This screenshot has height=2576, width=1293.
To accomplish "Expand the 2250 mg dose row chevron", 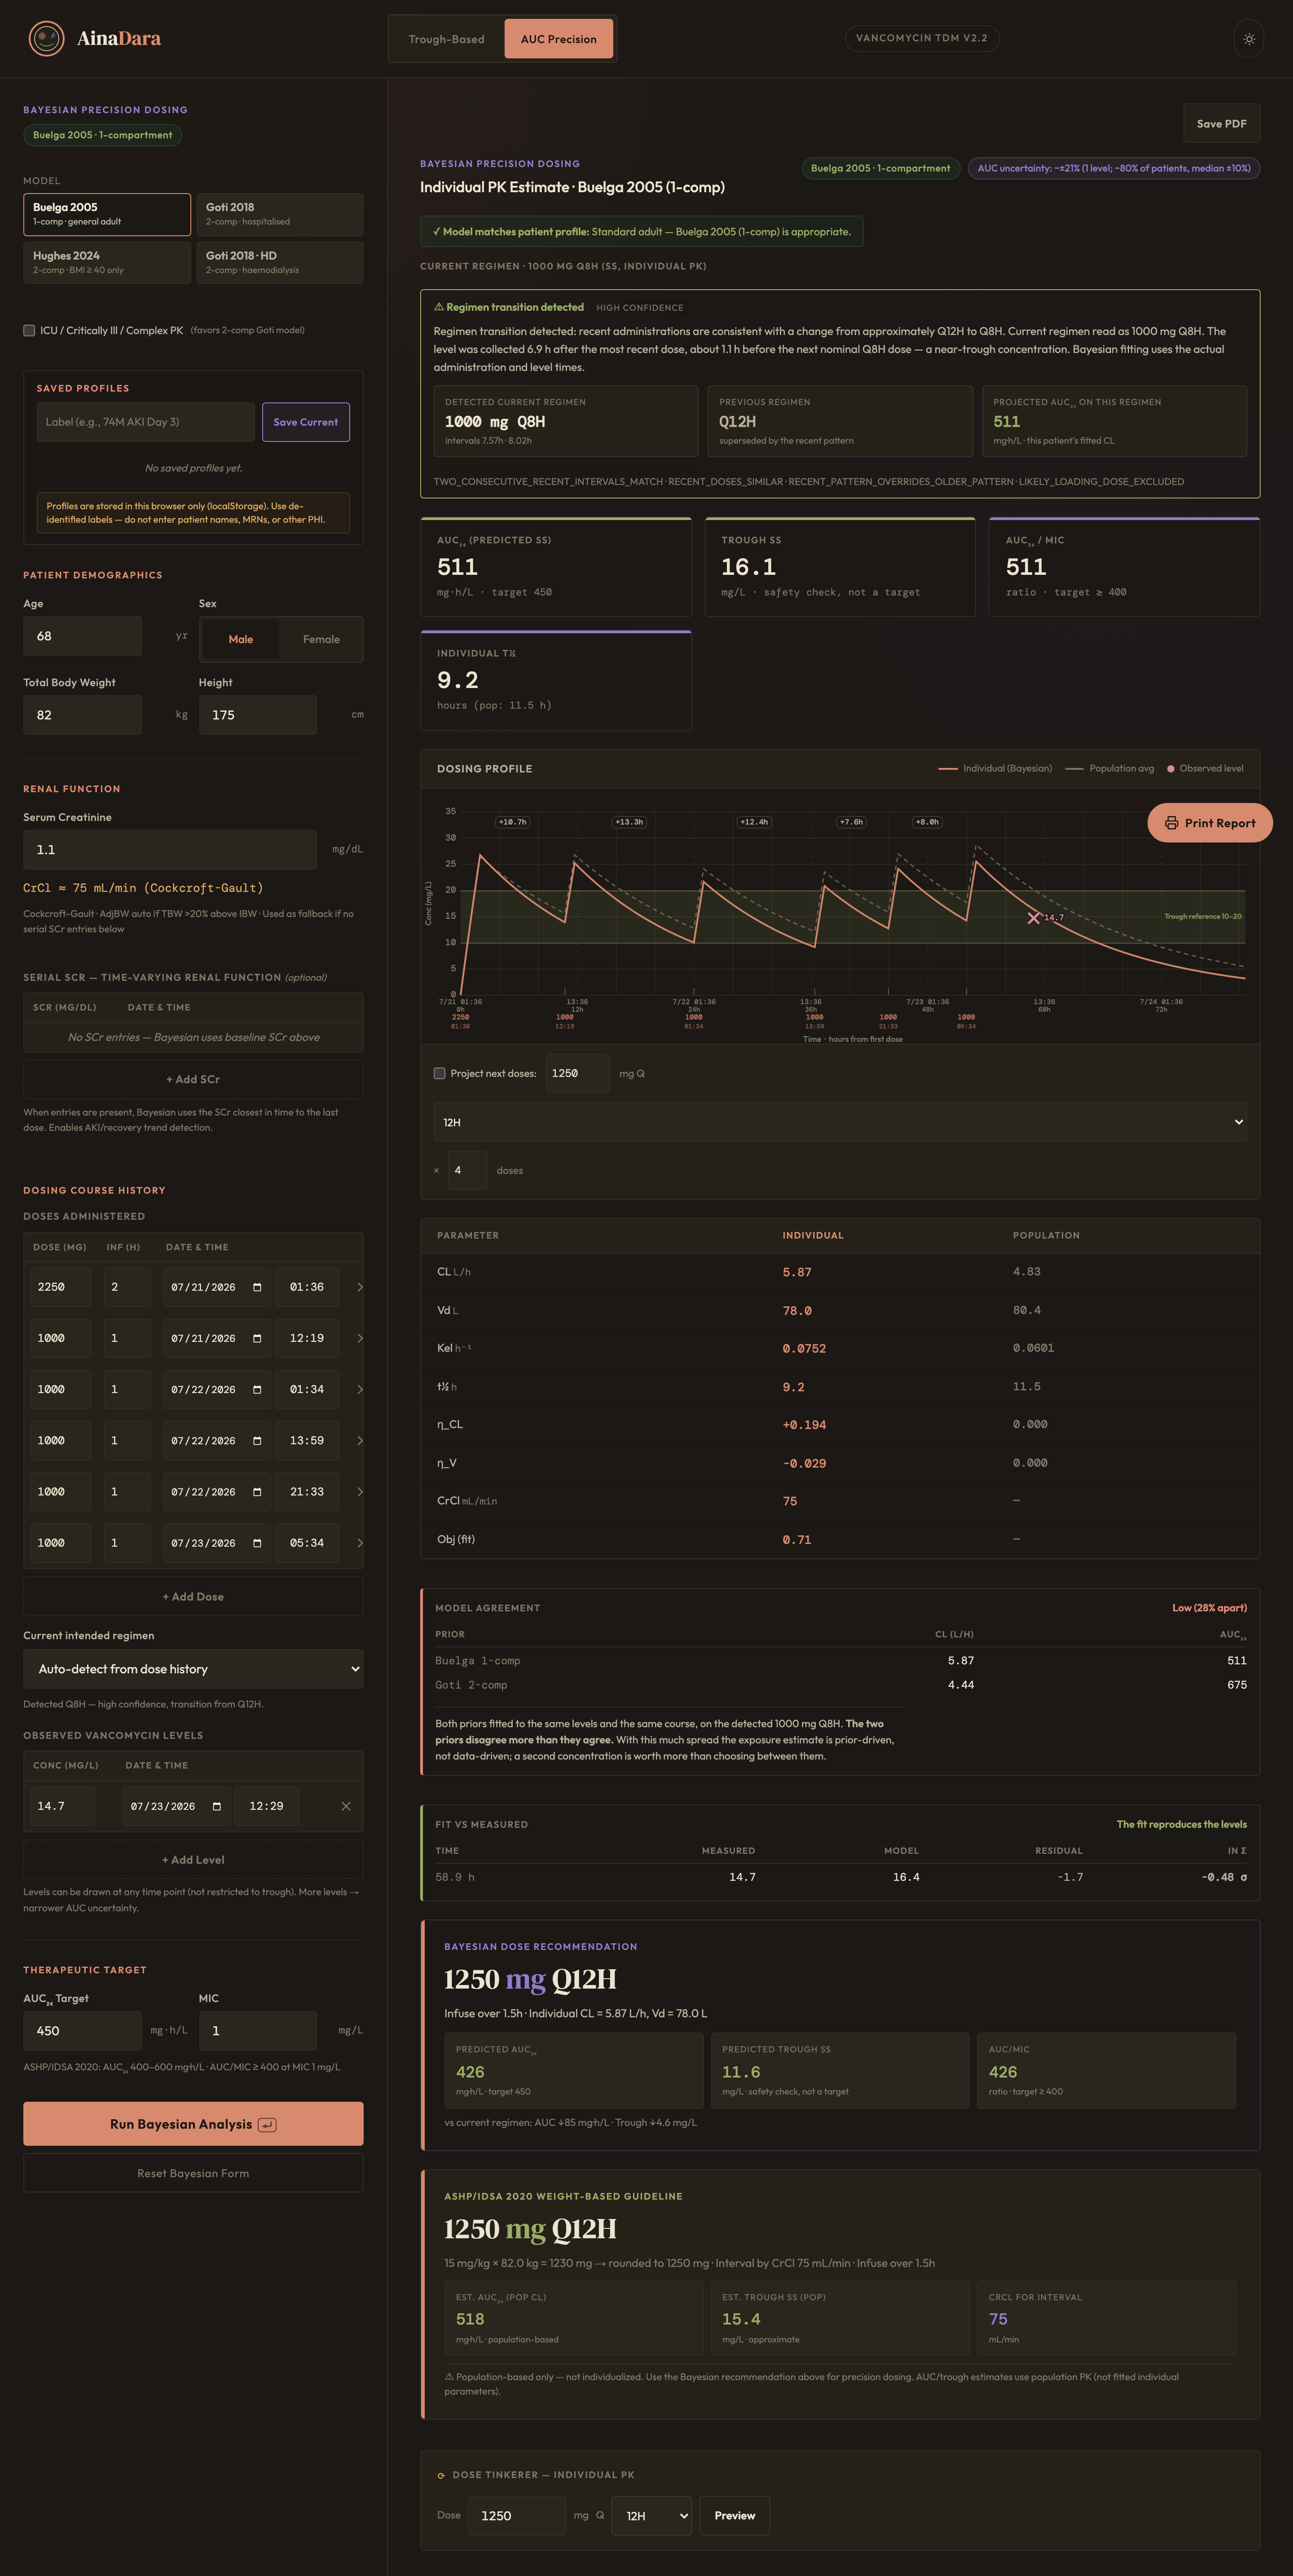I will (x=360, y=1287).
